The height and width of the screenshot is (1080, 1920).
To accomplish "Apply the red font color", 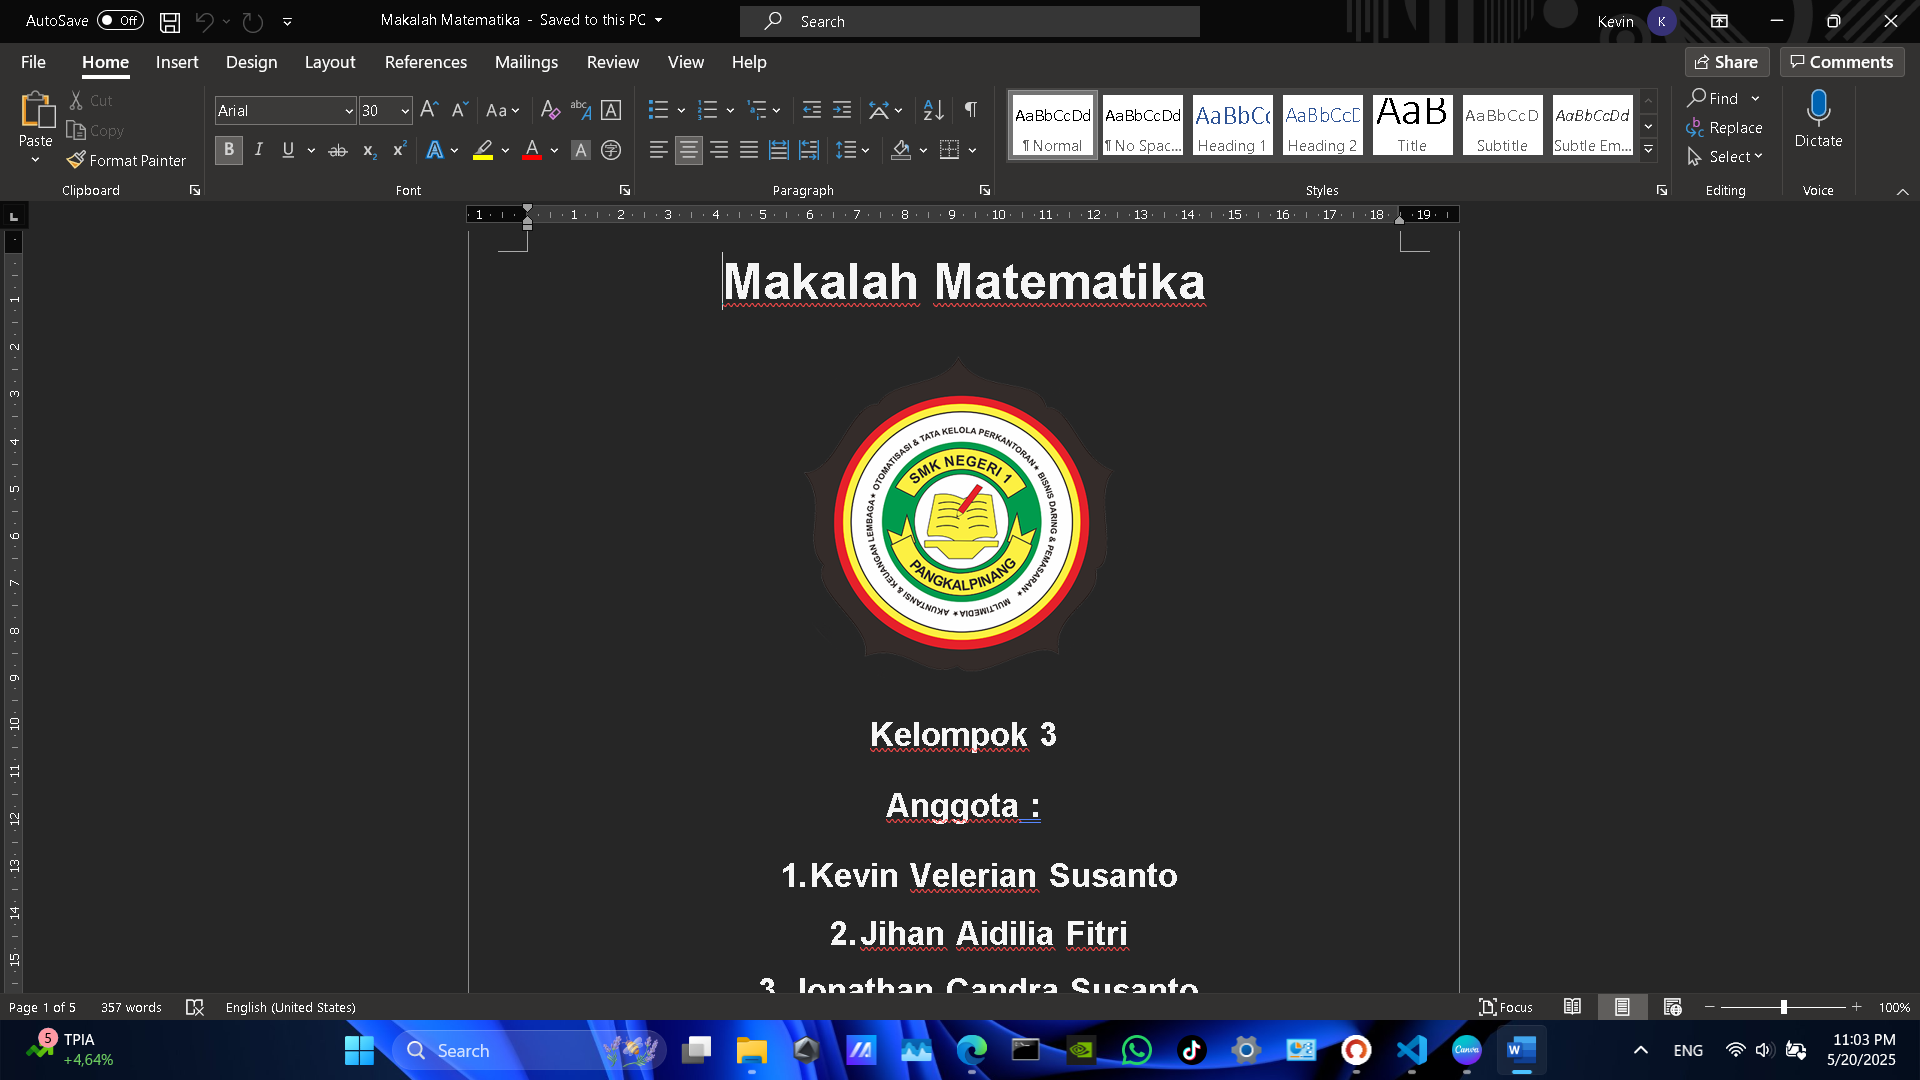I will [x=532, y=150].
